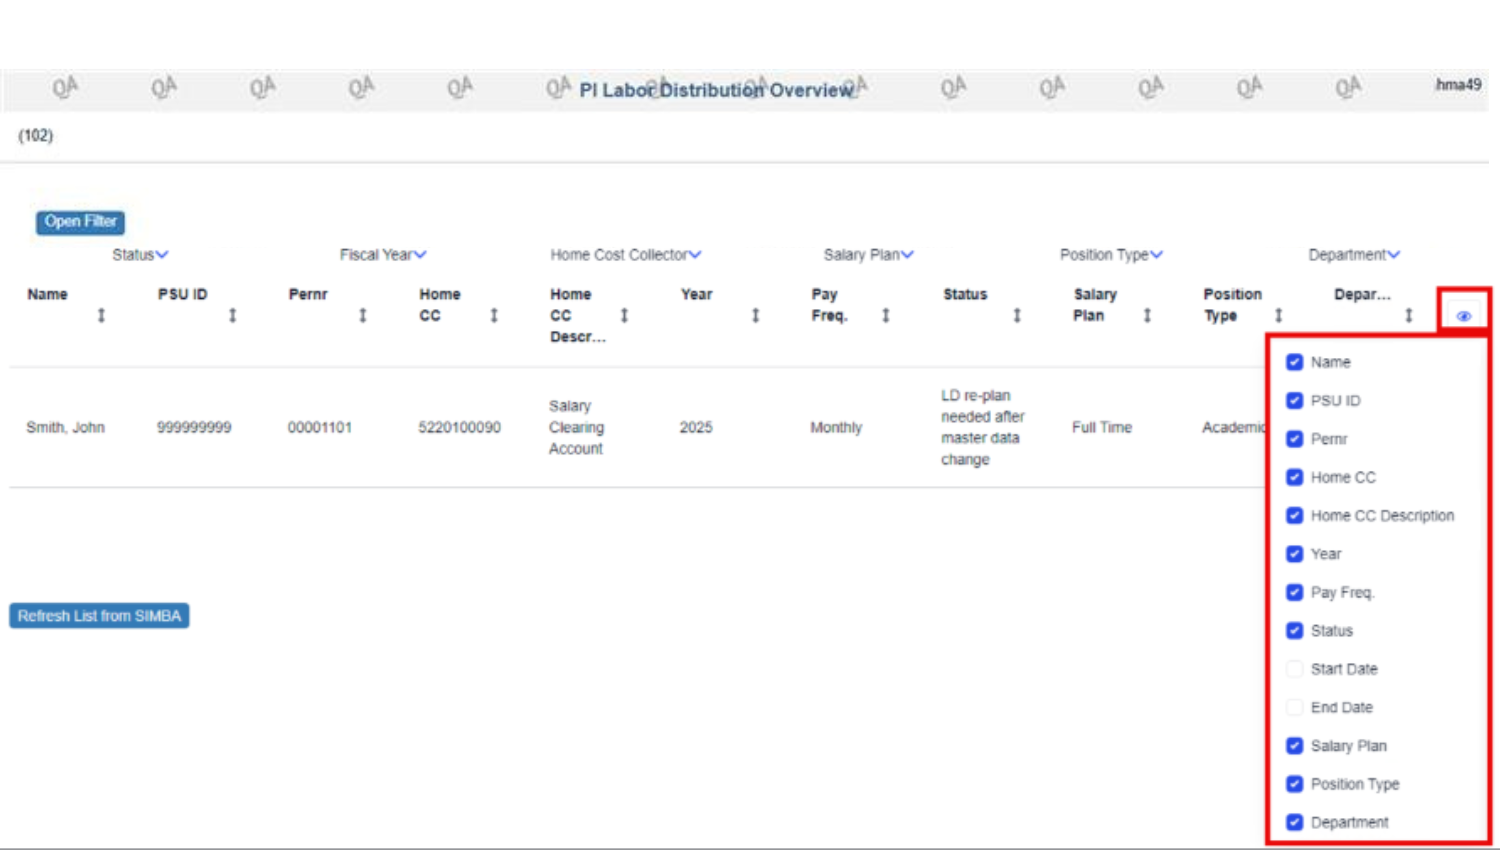Sort by the Home CC column arrows

tap(494, 316)
